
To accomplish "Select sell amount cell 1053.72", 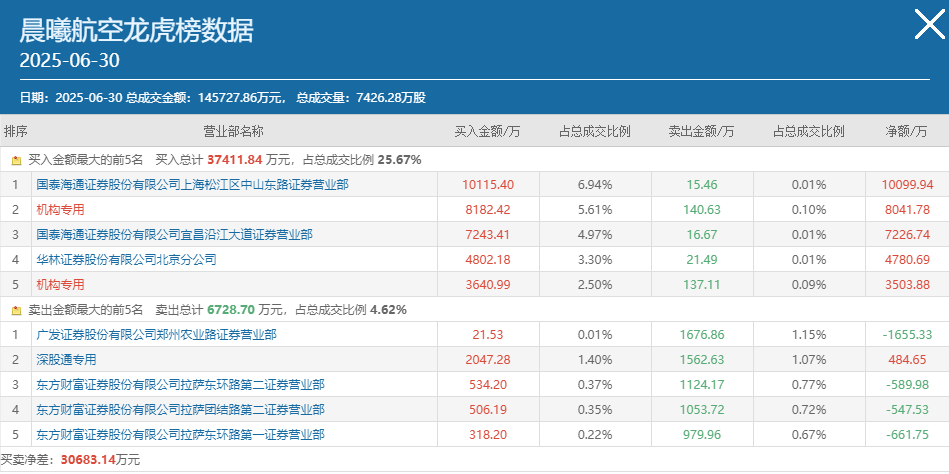I will [x=702, y=410].
